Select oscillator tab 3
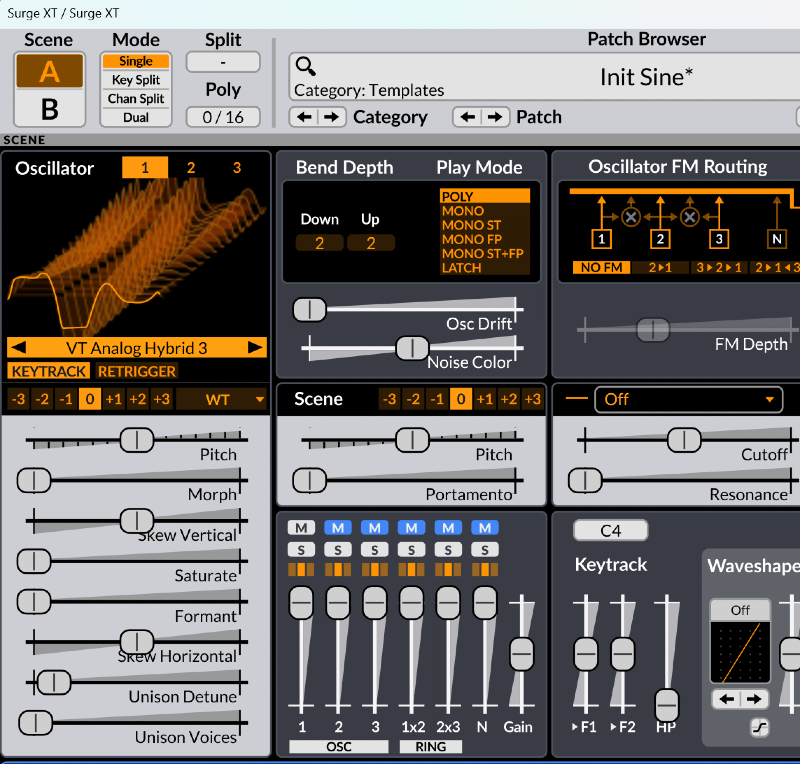800x764 pixels. [x=237, y=167]
